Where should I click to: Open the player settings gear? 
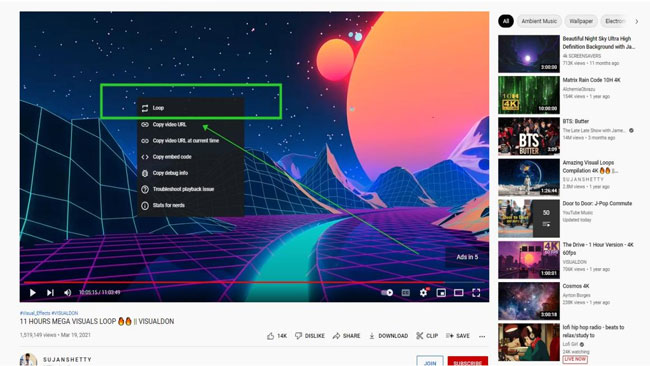[423, 293]
